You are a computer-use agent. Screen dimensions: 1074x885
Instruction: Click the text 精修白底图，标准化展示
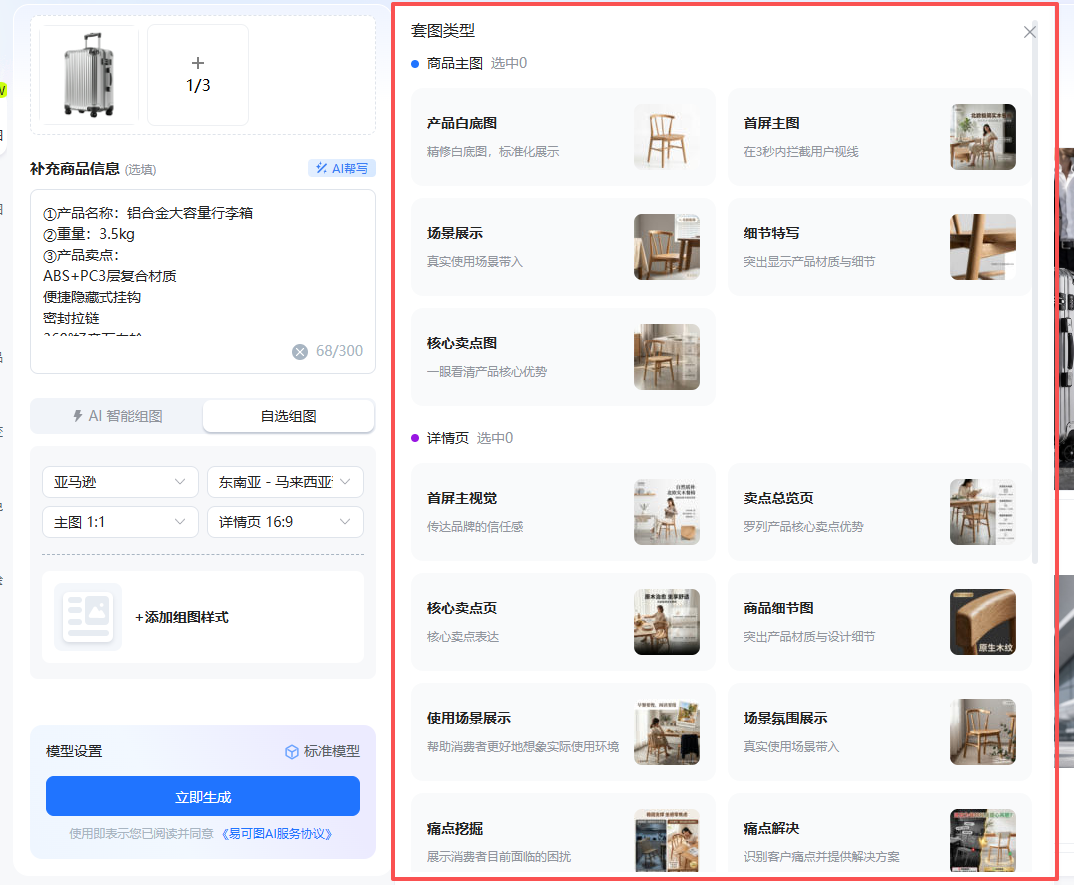click(x=492, y=151)
